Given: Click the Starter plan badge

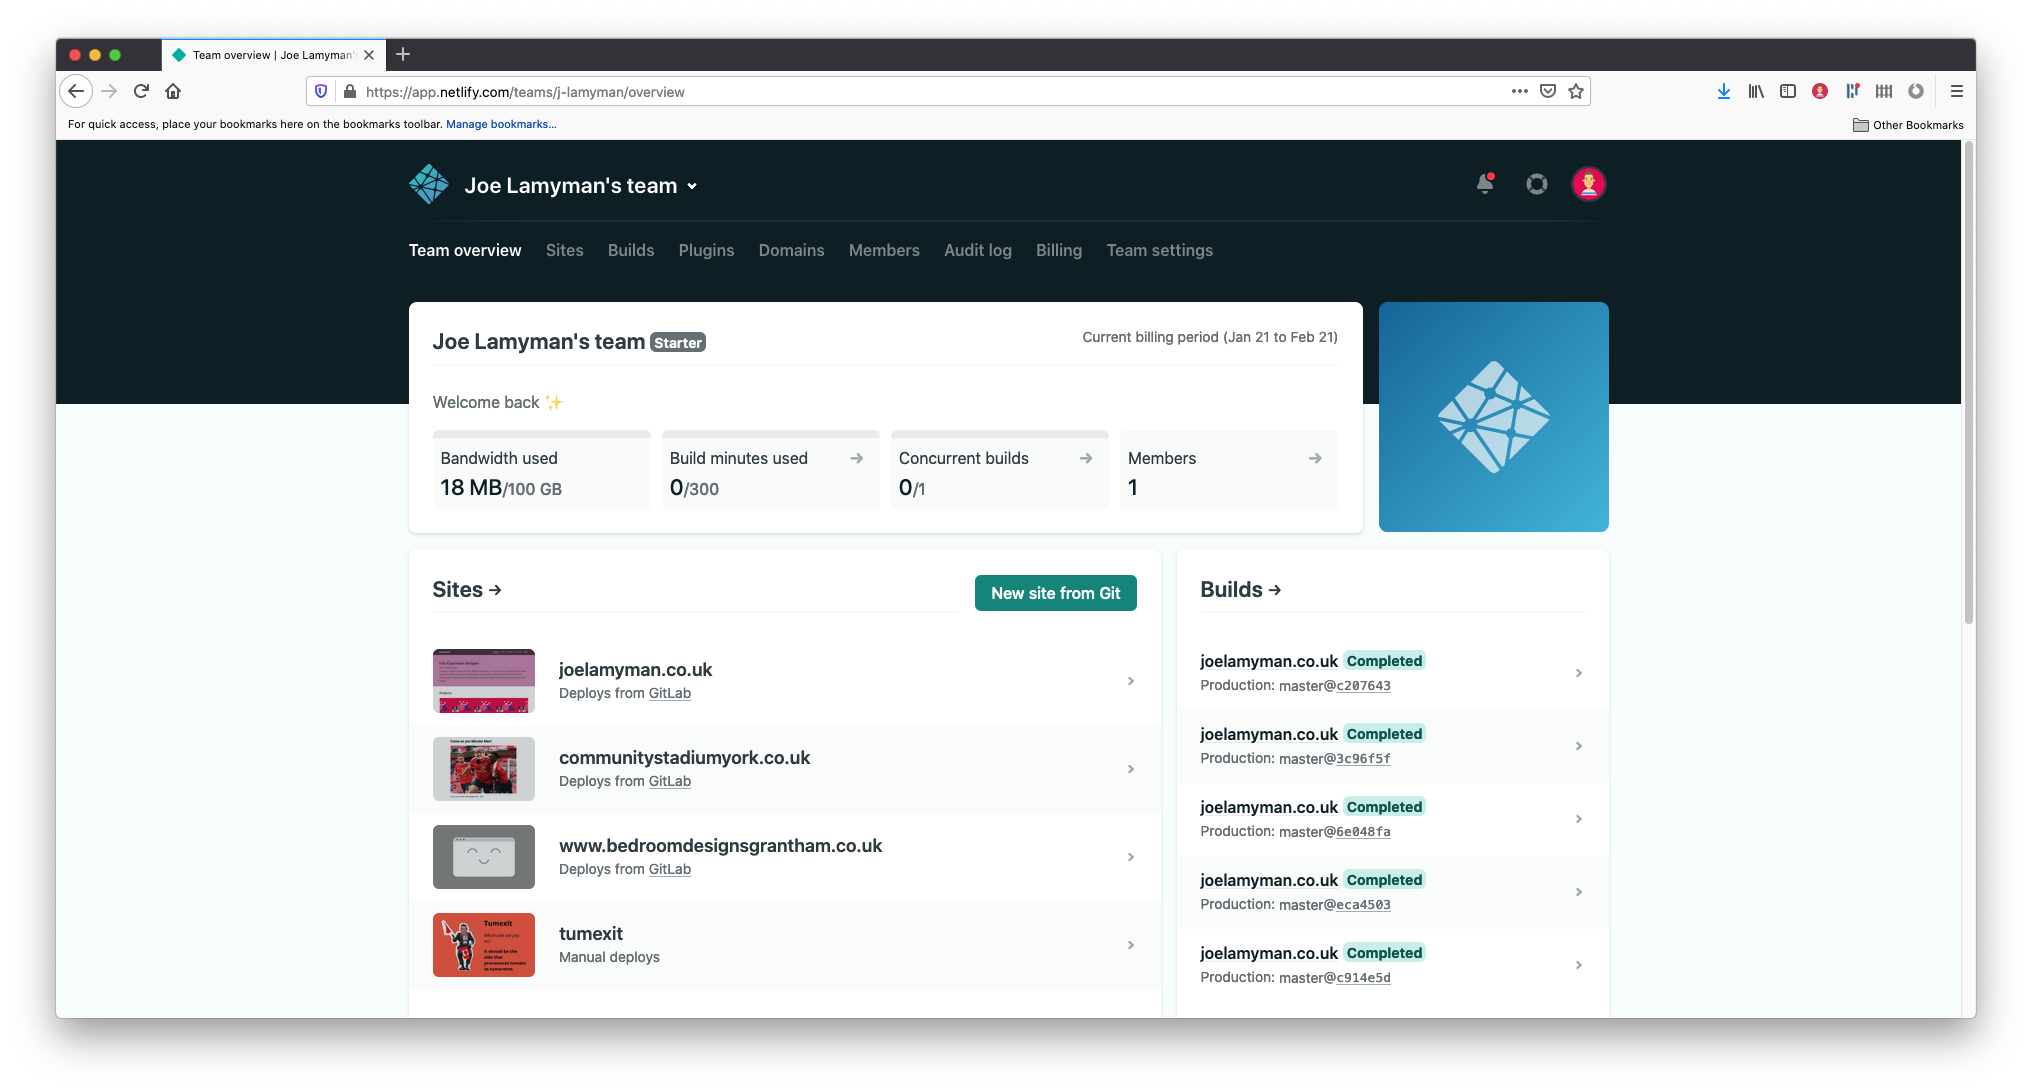Looking at the screenshot, I should (x=678, y=342).
